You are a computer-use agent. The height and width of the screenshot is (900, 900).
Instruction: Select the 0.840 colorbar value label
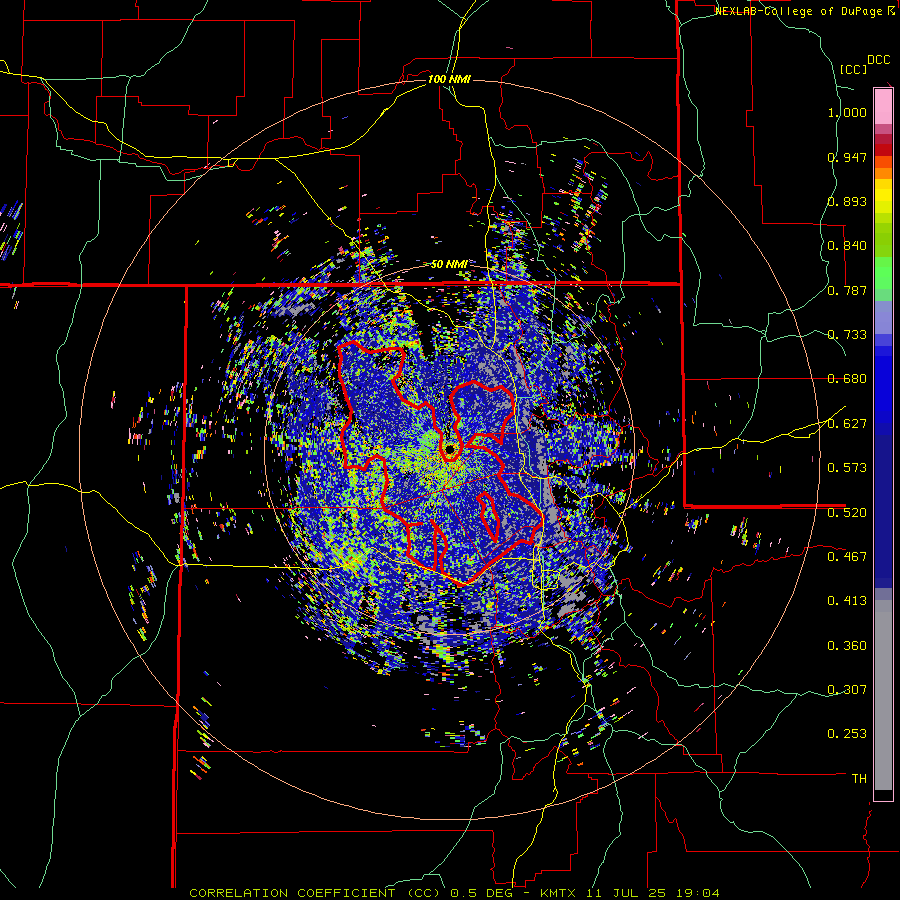(x=847, y=246)
